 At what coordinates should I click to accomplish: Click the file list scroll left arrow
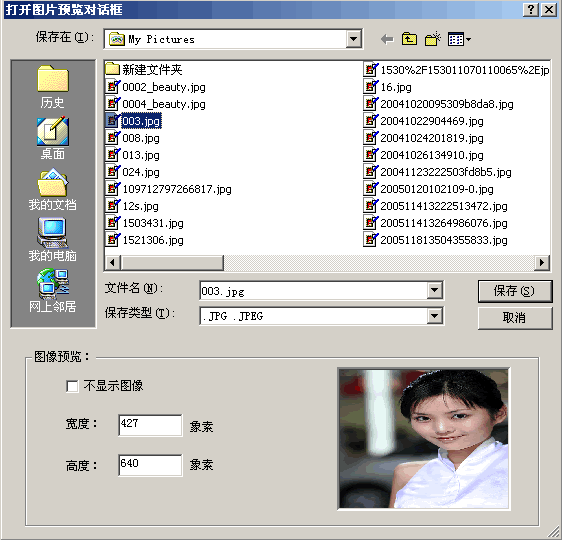tap(112, 263)
